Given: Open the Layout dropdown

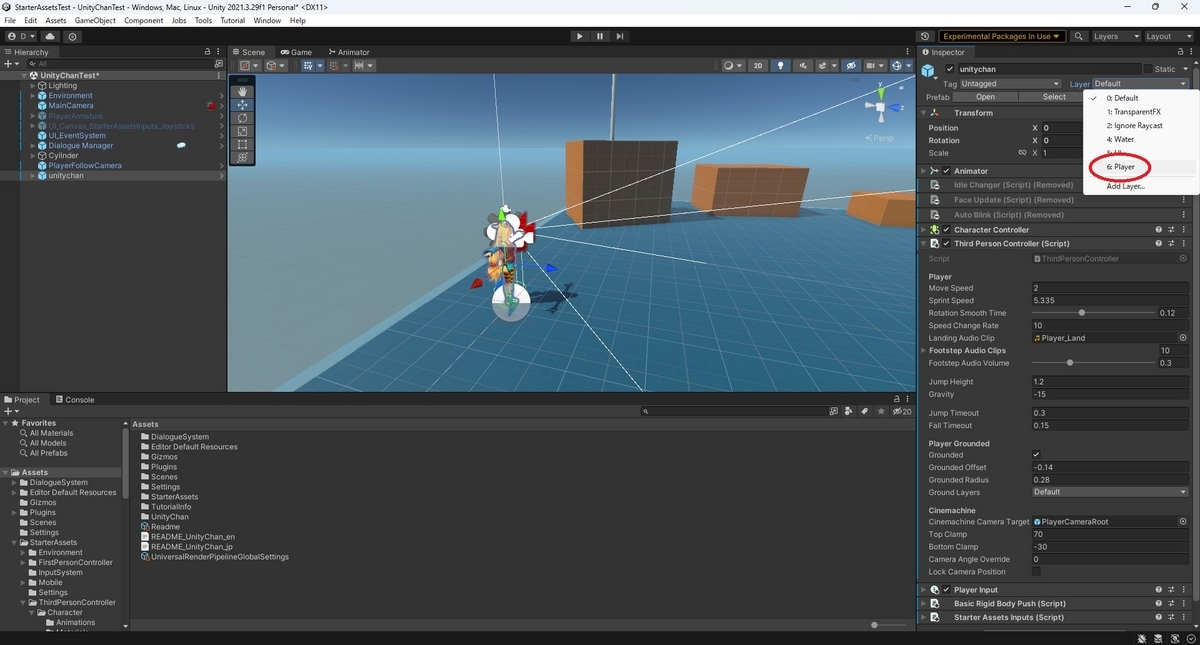Looking at the screenshot, I should coord(1168,36).
